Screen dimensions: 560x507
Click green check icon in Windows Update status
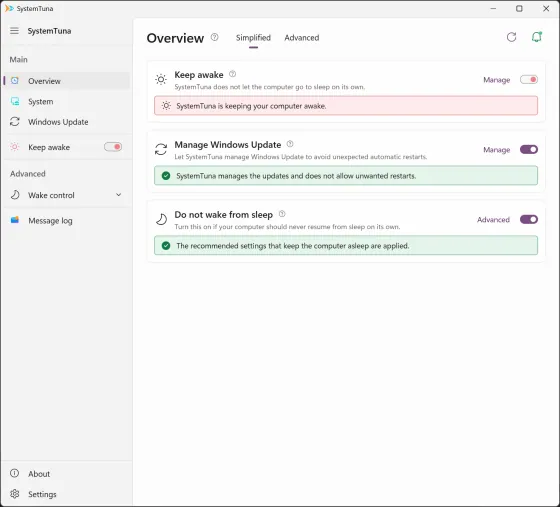(166, 175)
